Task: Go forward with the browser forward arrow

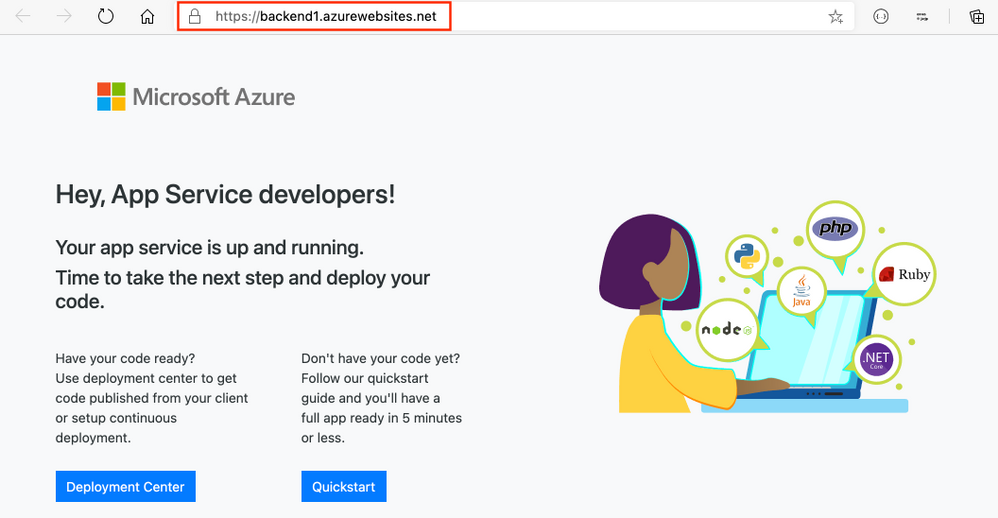Action: click(64, 17)
